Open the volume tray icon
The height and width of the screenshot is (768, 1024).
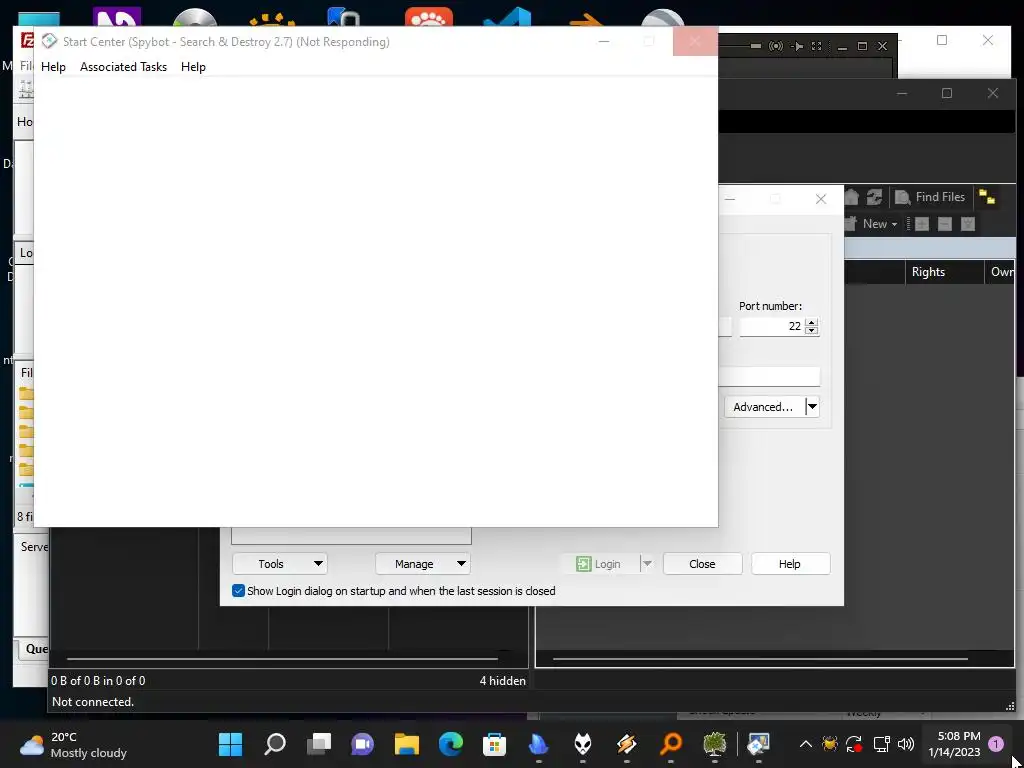(x=906, y=744)
